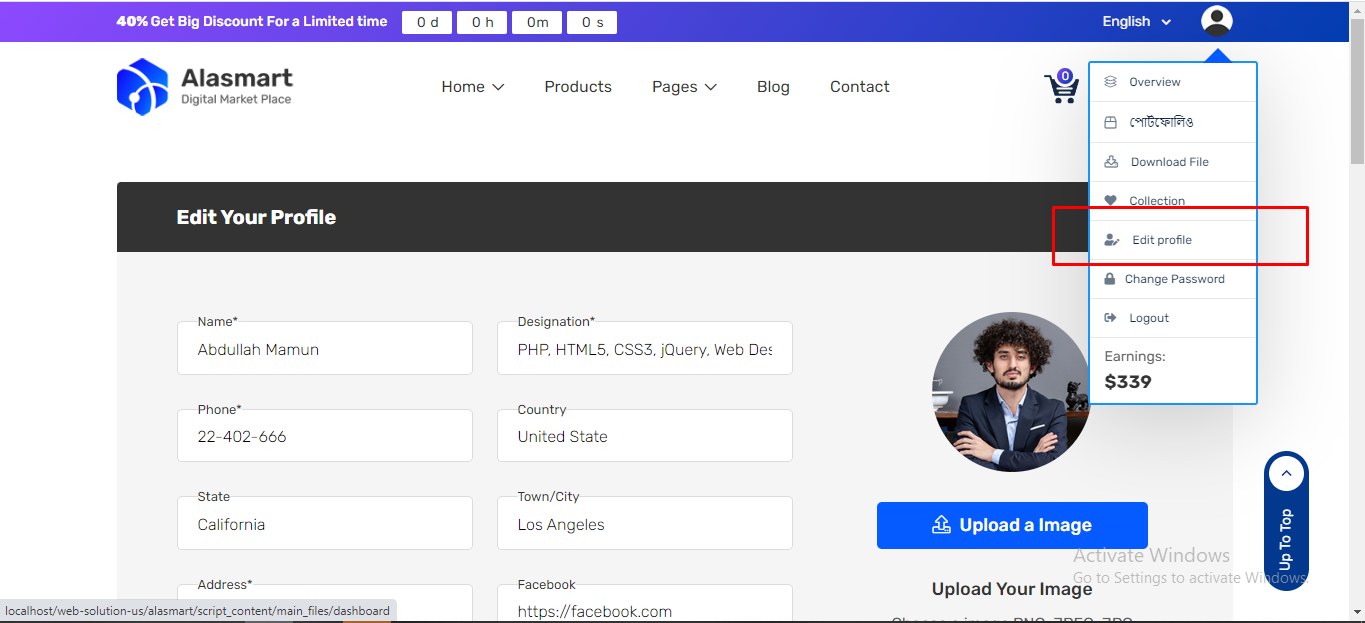Click the Overview layers icon in menu
This screenshot has width=1365, height=623.
click(1110, 82)
